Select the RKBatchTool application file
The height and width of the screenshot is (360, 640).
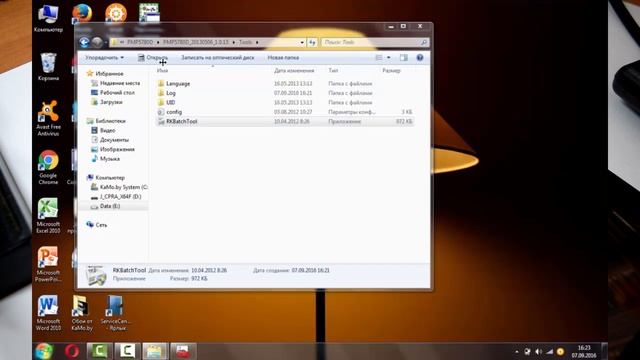point(284,121)
